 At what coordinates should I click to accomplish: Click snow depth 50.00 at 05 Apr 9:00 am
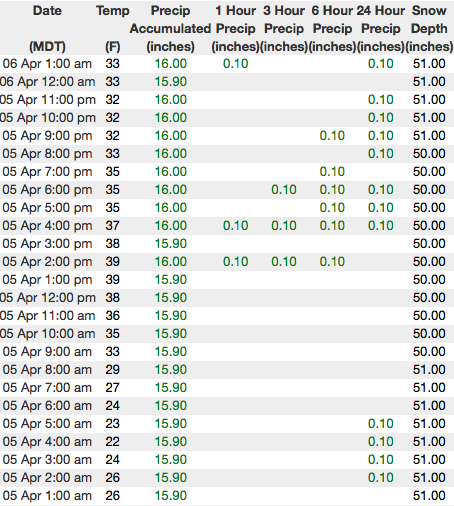[x=429, y=352]
